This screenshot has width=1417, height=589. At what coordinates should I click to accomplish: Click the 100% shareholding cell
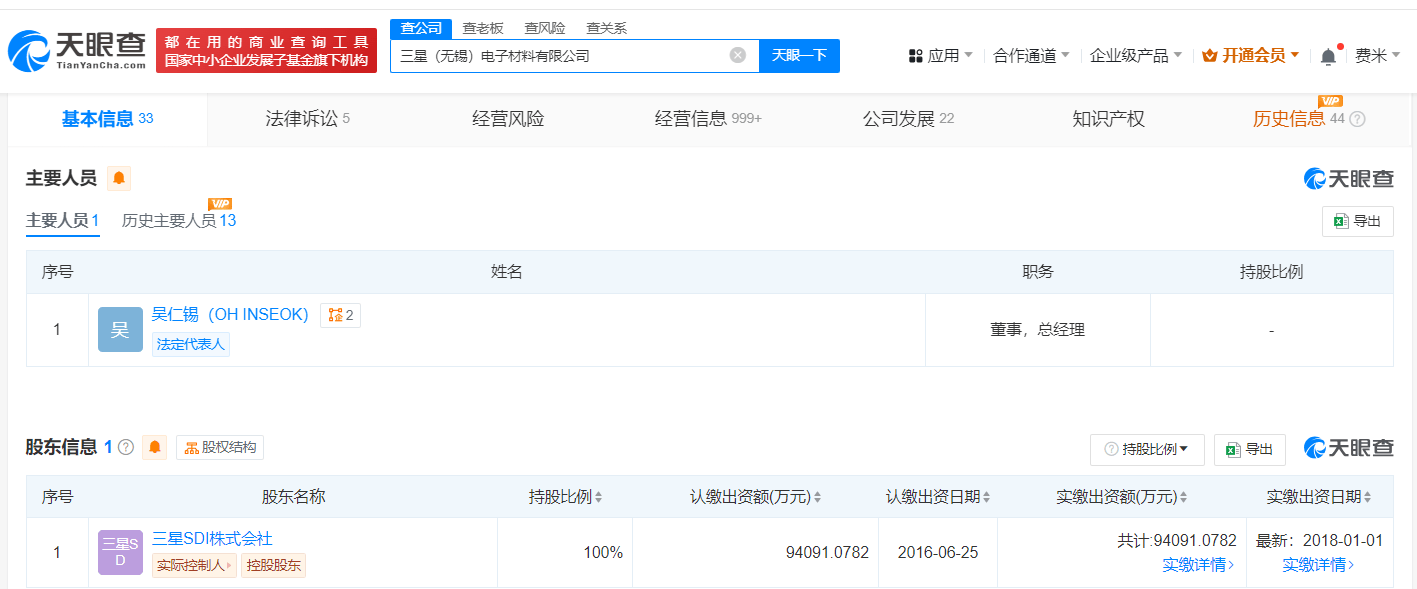(564, 552)
